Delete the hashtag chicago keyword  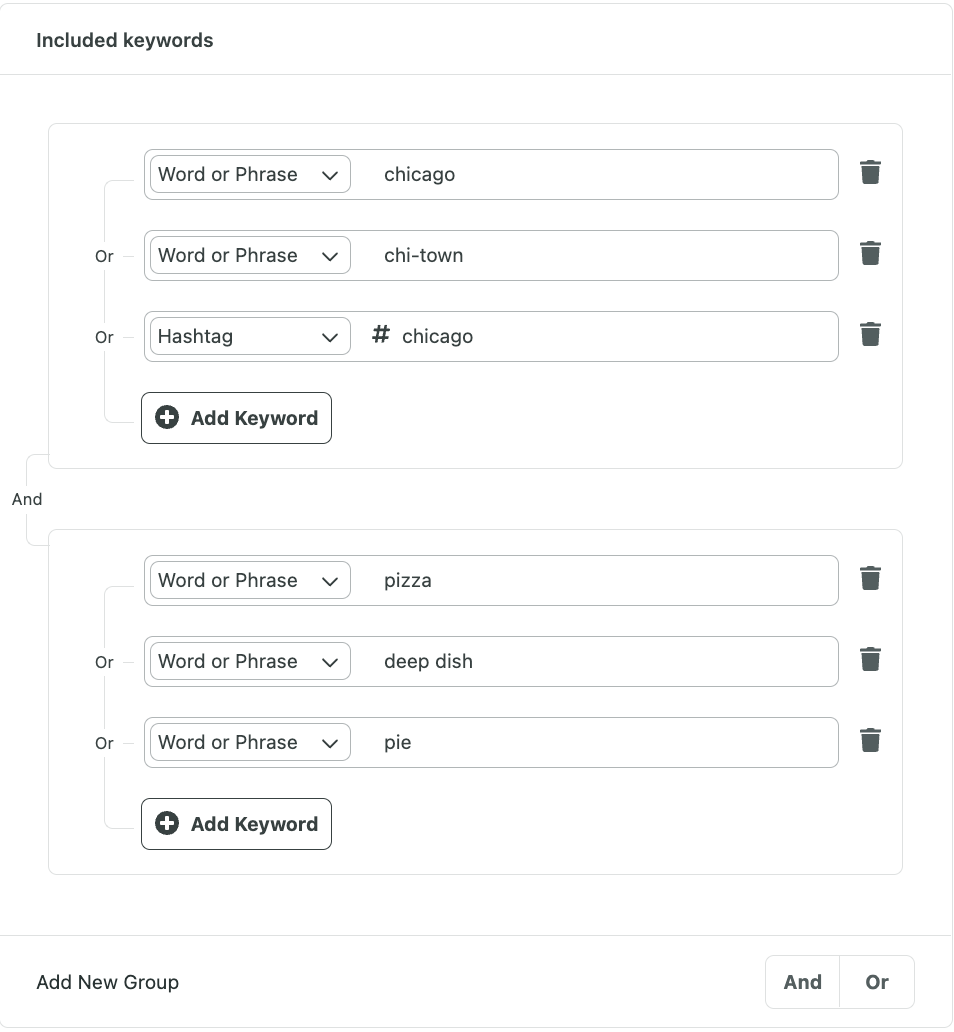point(870,334)
